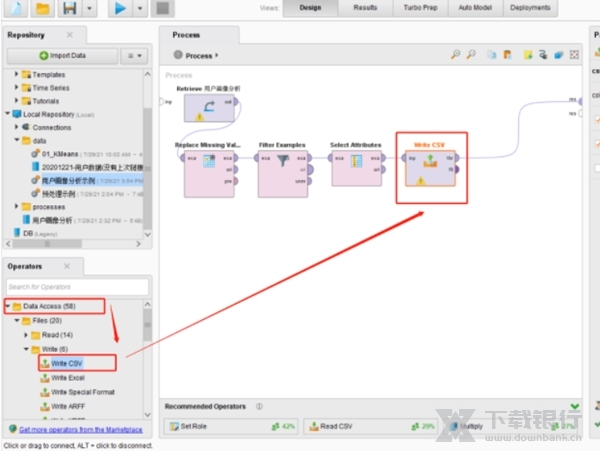The height and width of the screenshot is (451, 600).
Task: Expand the Read (14) folder
Action: [28, 335]
